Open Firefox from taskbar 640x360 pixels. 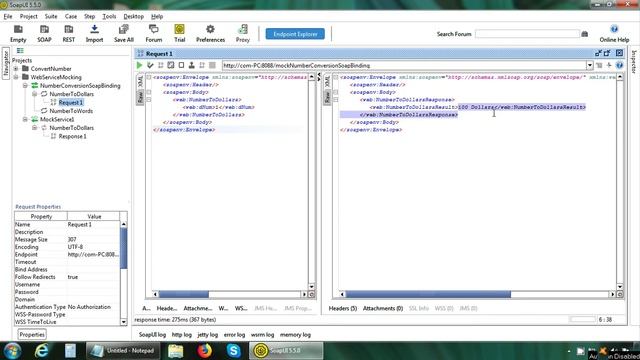(x=204, y=351)
